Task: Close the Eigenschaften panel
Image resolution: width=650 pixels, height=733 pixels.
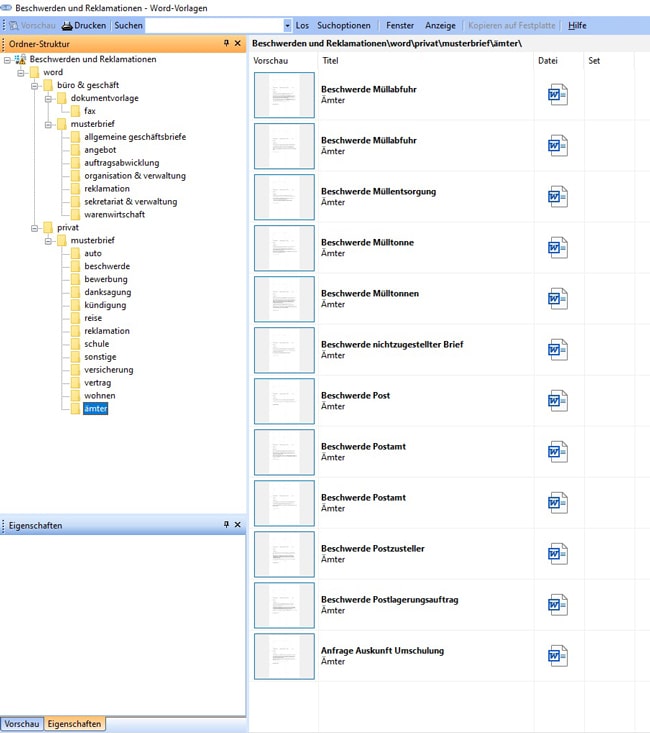Action: (x=238, y=525)
